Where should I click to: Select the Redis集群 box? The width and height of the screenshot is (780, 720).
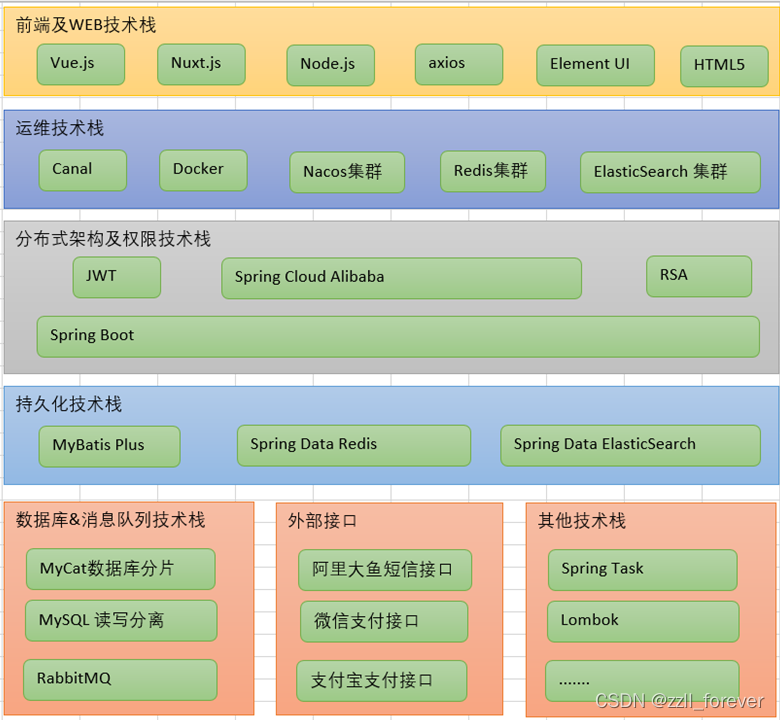[493, 171]
